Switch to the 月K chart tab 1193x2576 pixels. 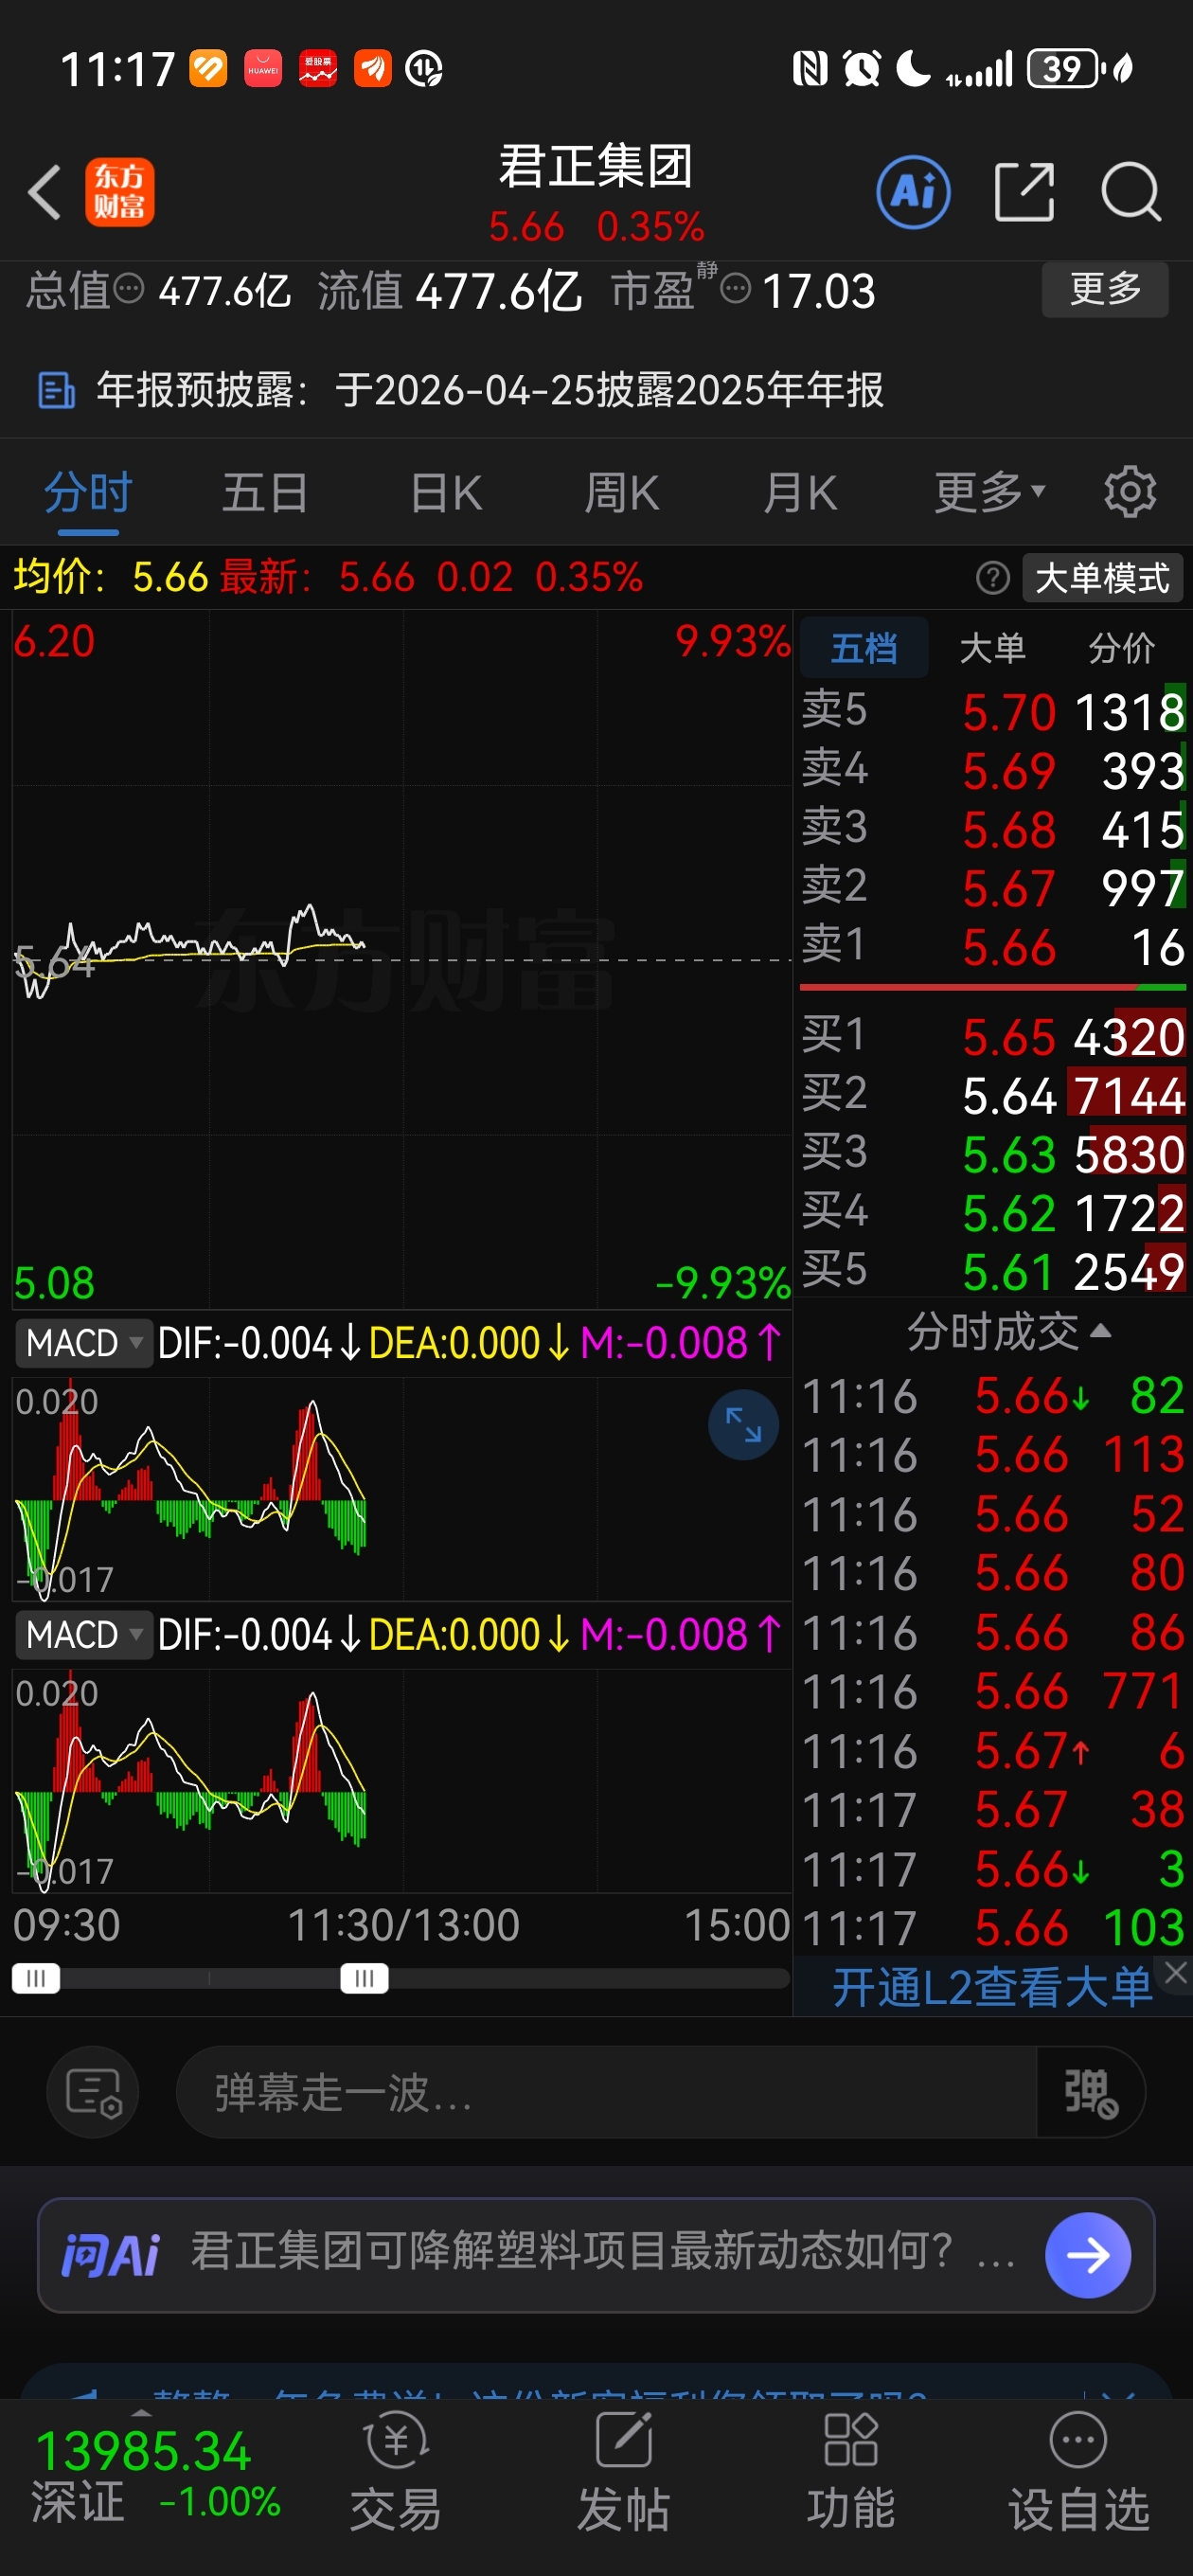[799, 493]
